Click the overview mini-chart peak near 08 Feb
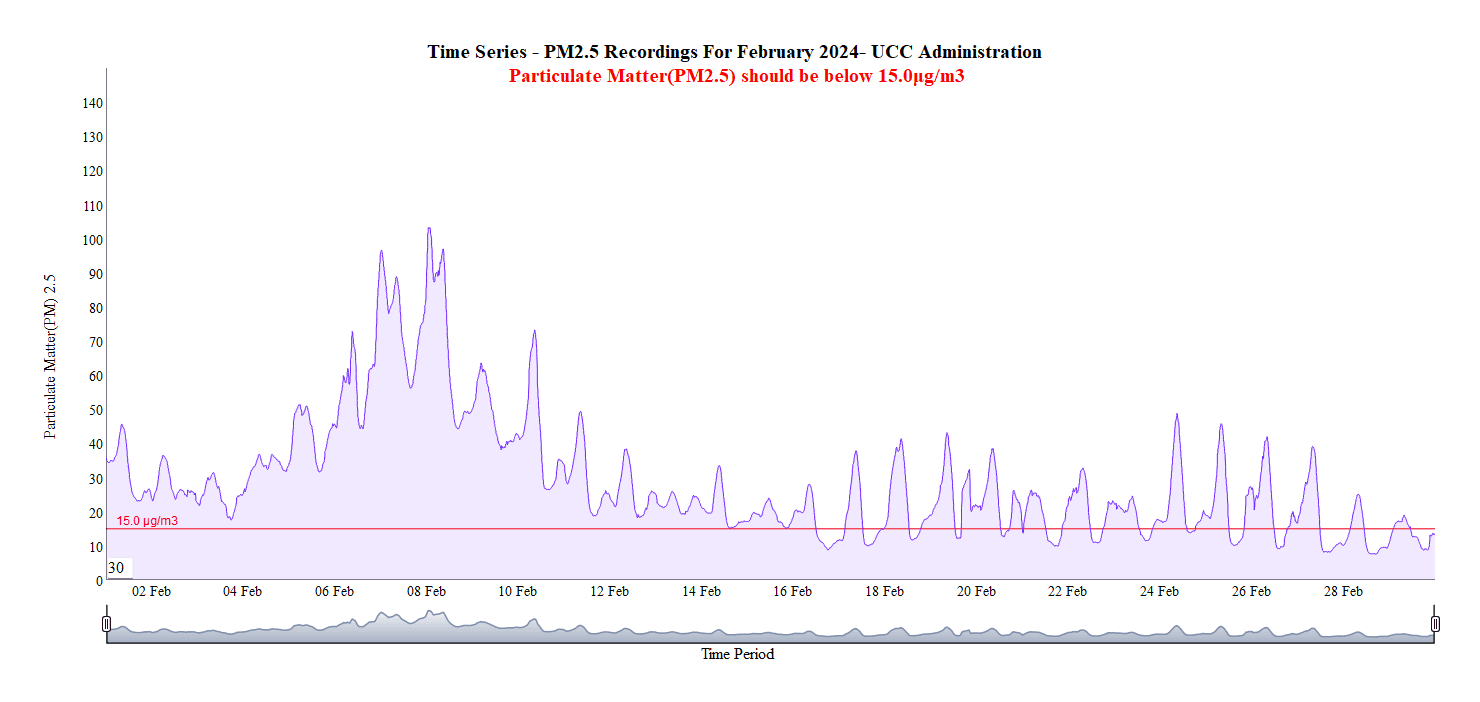The width and height of the screenshot is (1480, 702). [x=429, y=612]
